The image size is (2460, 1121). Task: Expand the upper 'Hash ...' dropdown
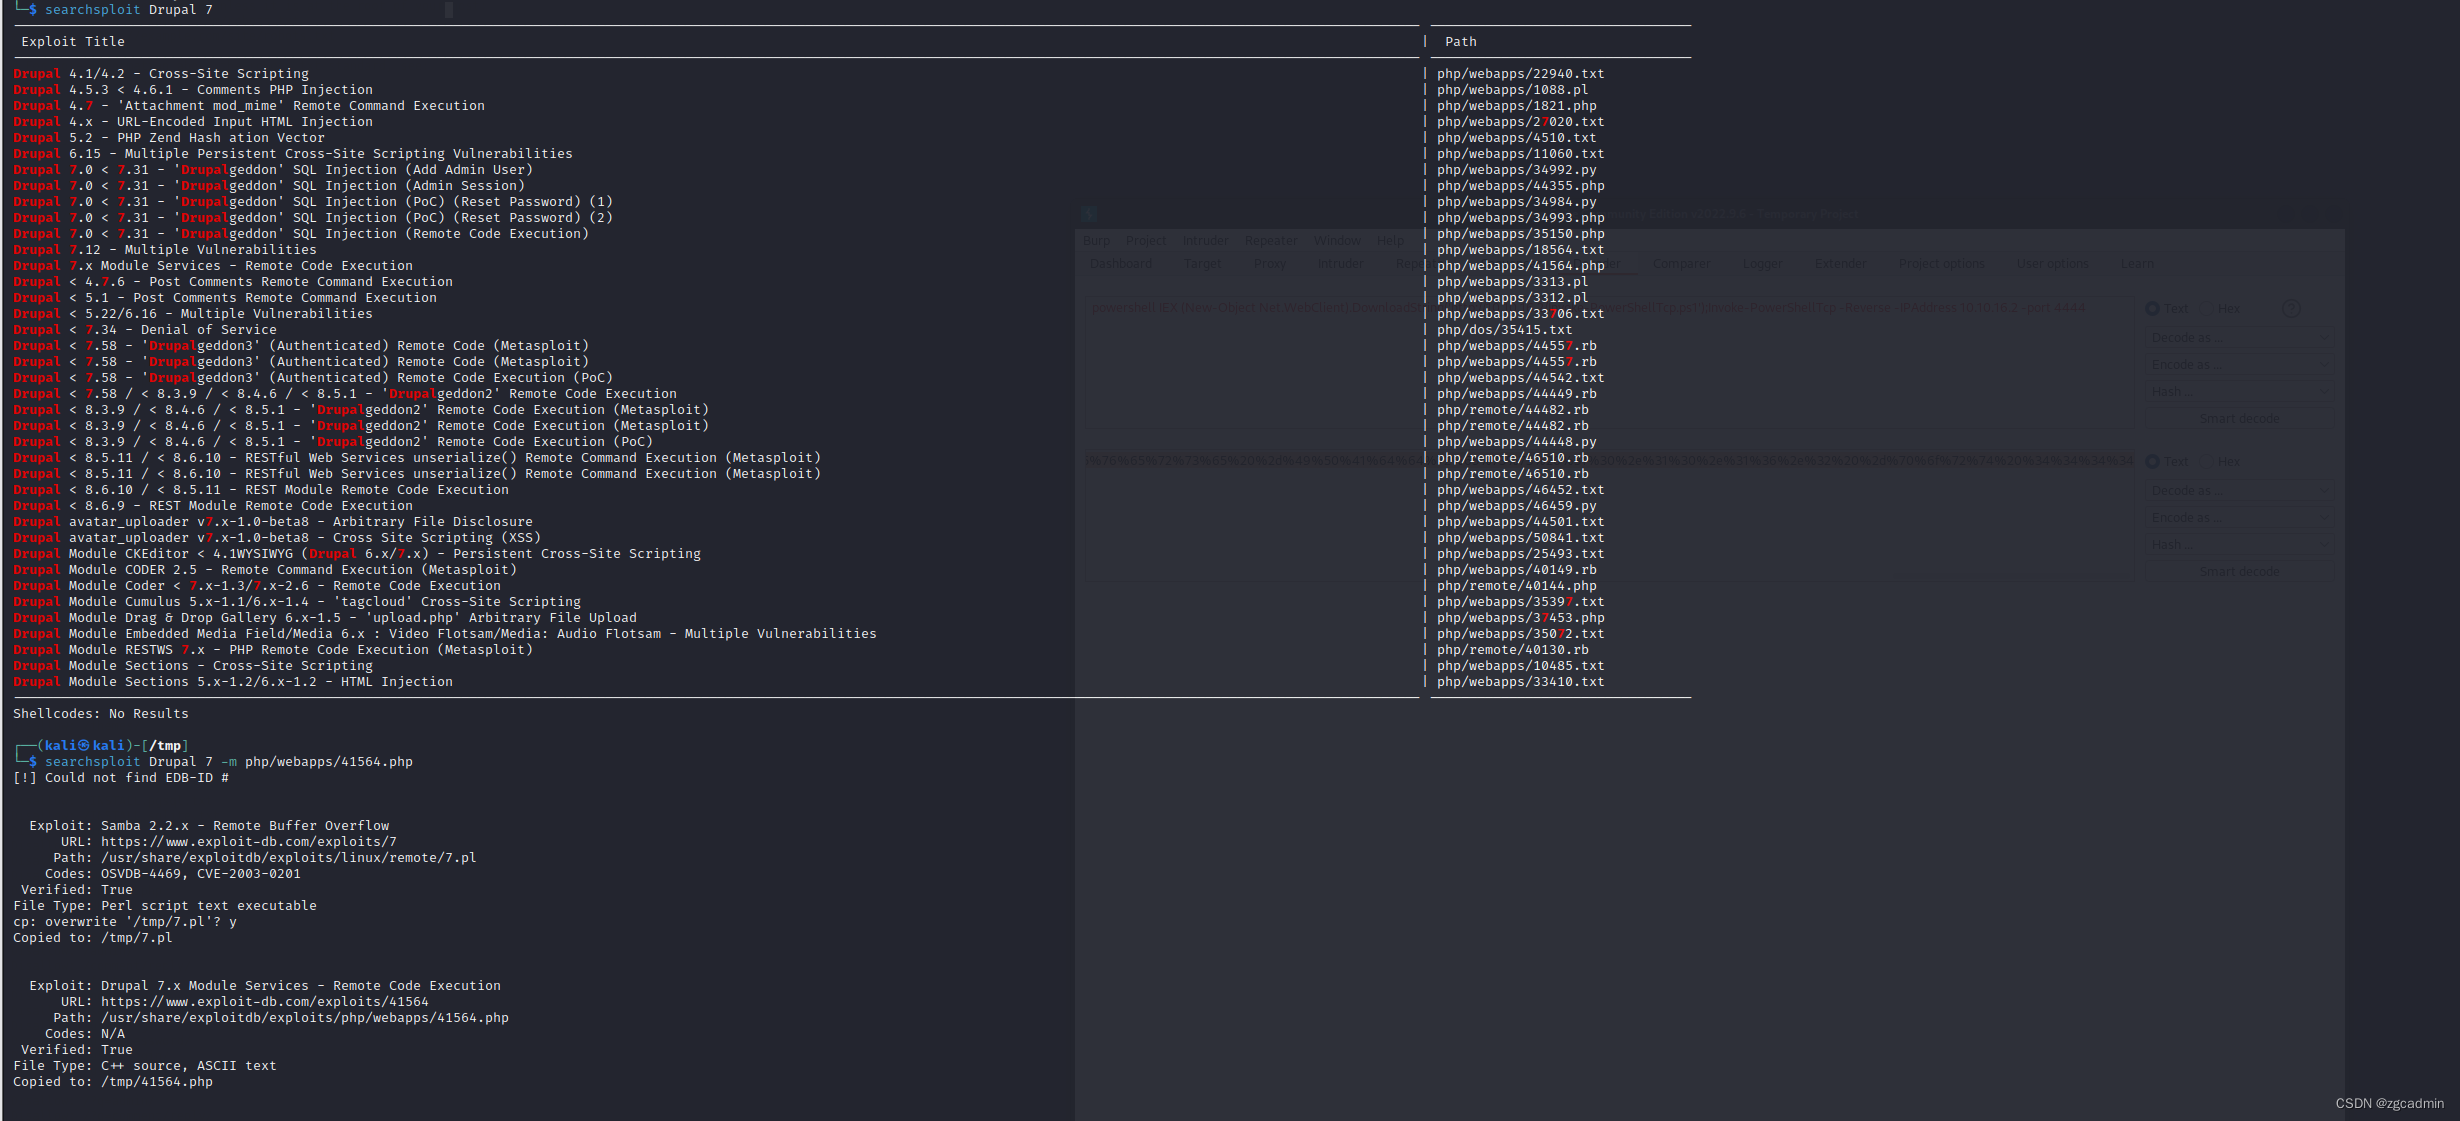(2240, 392)
